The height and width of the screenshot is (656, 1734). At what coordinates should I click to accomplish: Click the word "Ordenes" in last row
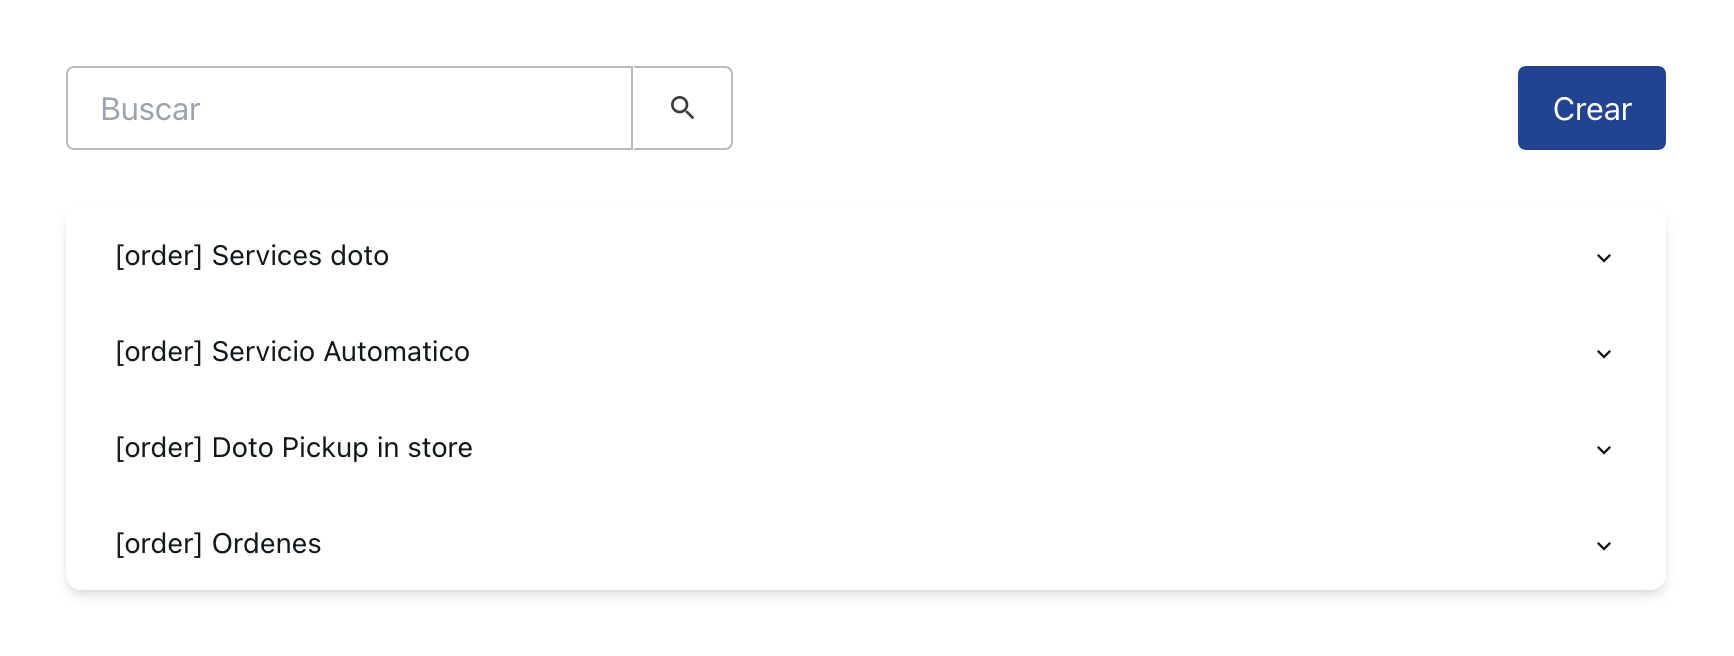pyautogui.click(x=266, y=544)
